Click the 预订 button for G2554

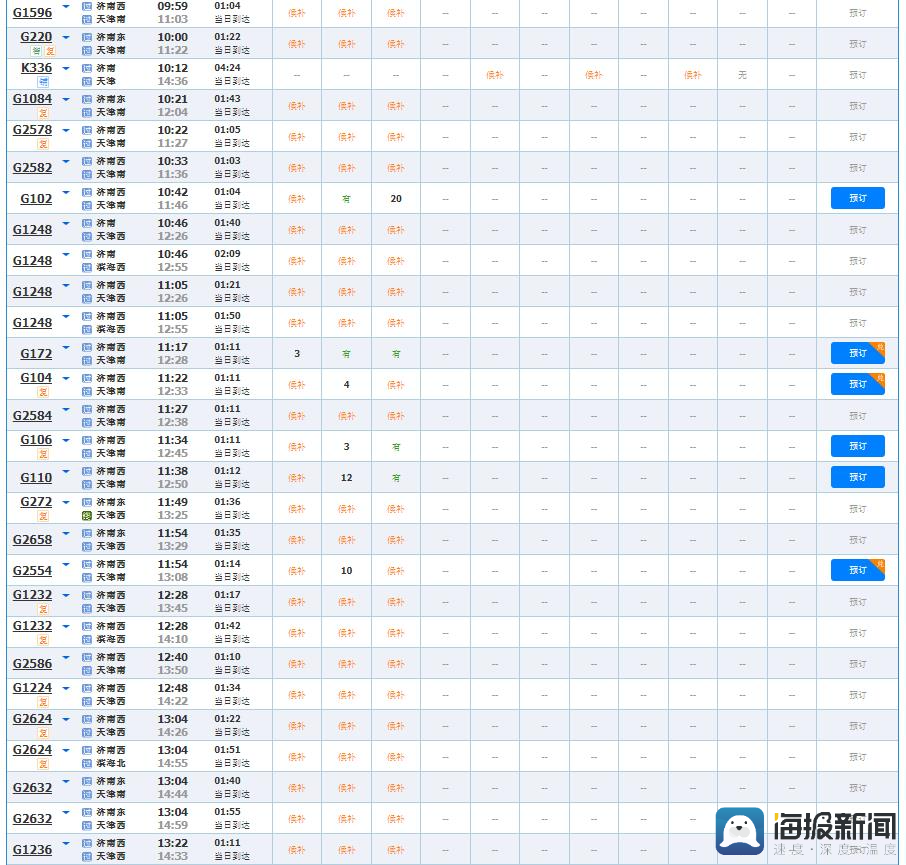[x=857, y=570]
